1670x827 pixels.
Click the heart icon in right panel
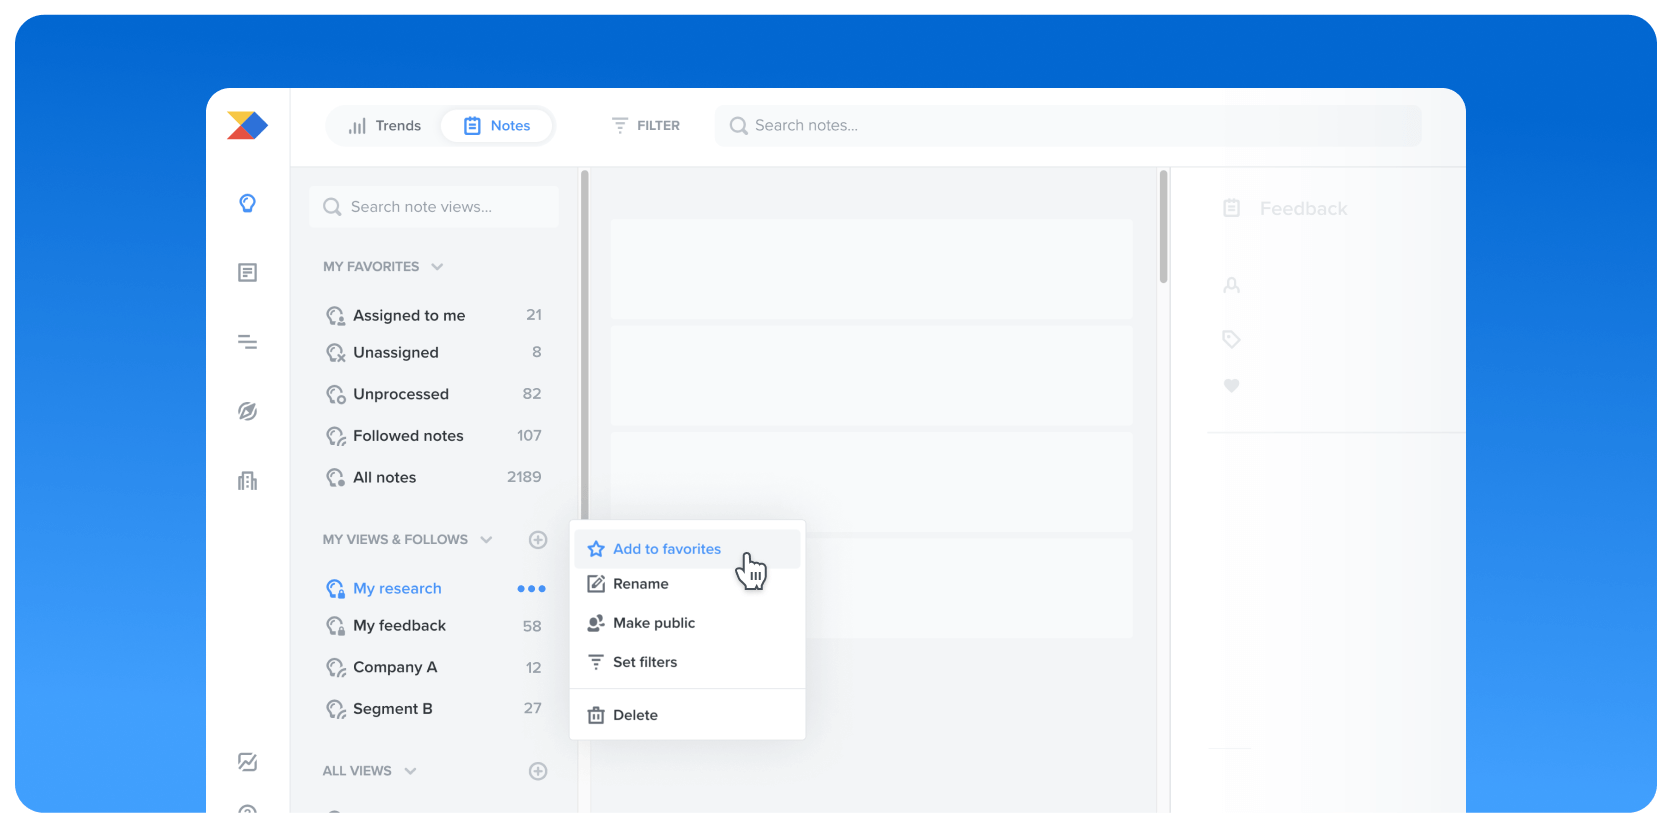(x=1232, y=386)
